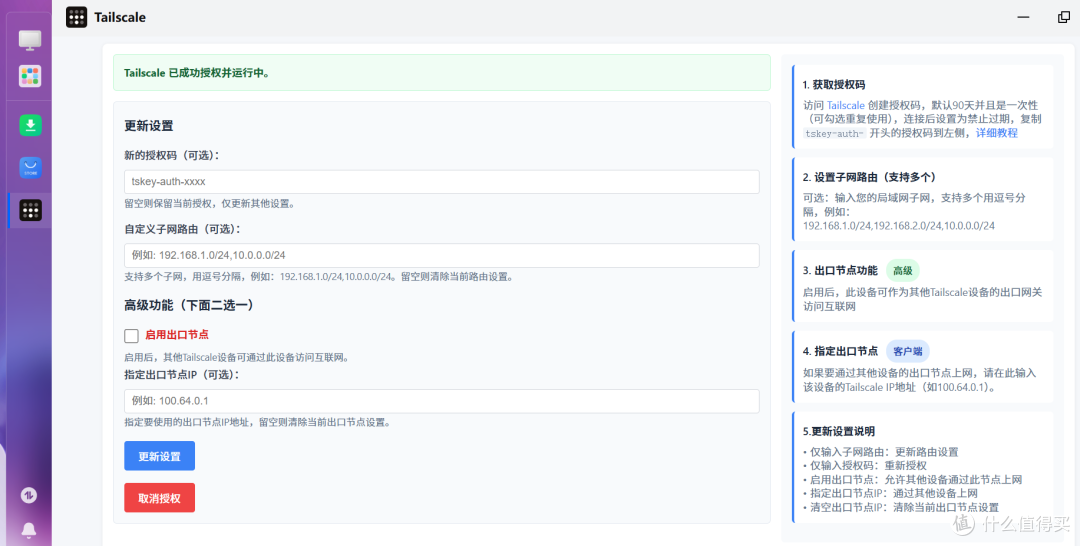Click the 5.更新设置说明 heading
The width and height of the screenshot is (1080, 546).
[838, 432]
